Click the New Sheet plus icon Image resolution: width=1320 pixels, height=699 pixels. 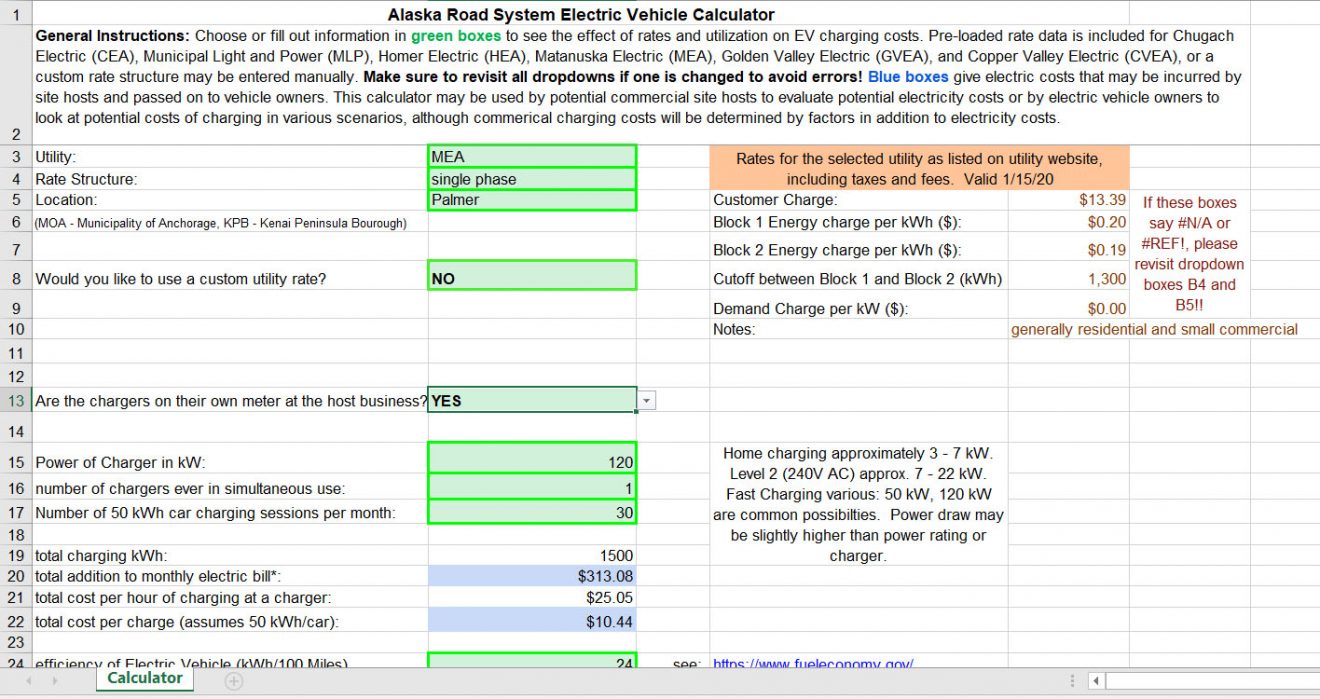click(x=233, y=681)
